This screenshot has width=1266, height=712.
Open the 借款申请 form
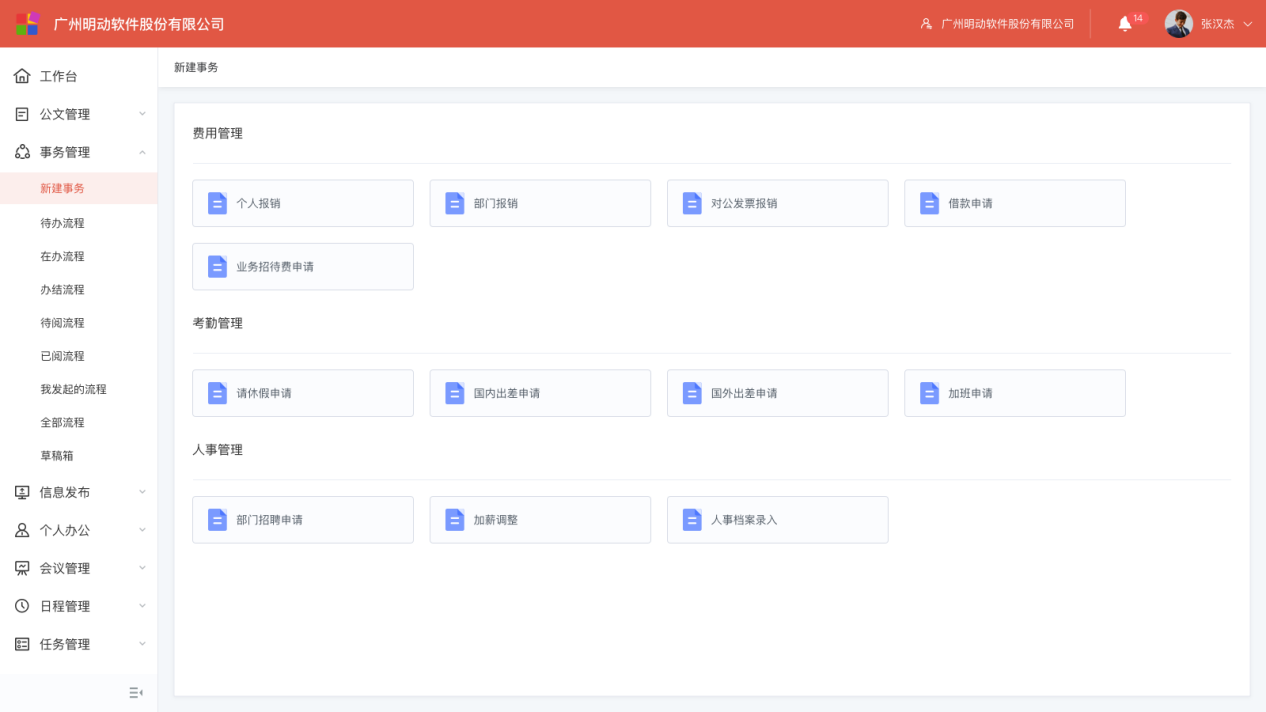1014,203
